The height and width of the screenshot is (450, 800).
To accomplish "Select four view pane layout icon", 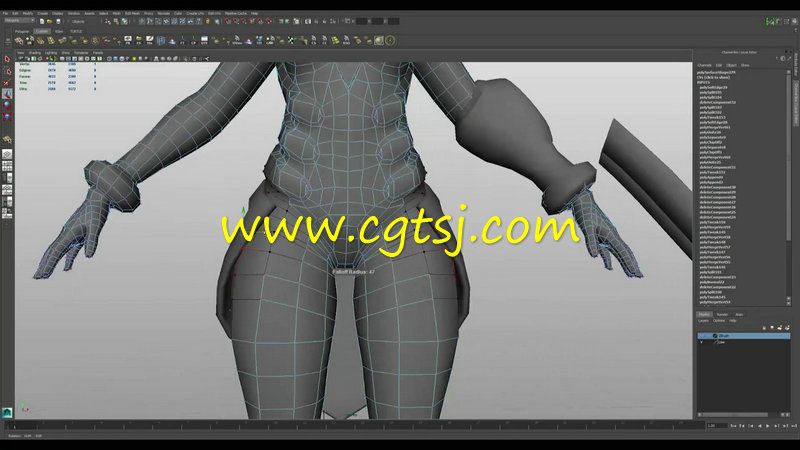I will 7,166.
